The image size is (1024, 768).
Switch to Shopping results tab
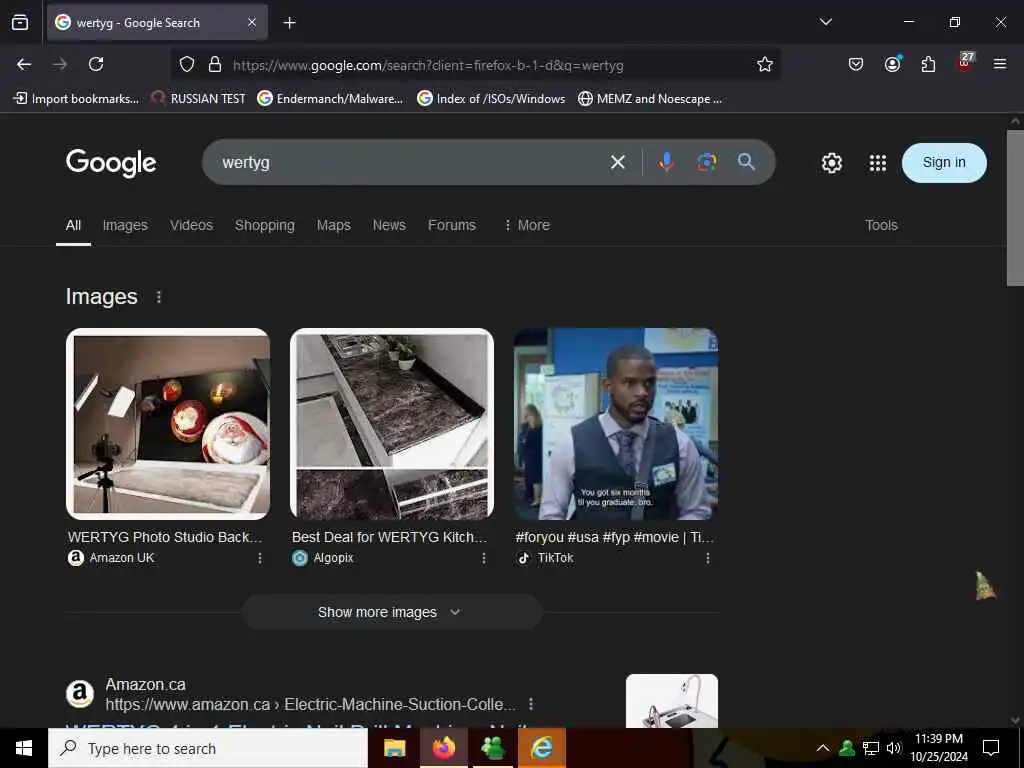pos(264,225)
